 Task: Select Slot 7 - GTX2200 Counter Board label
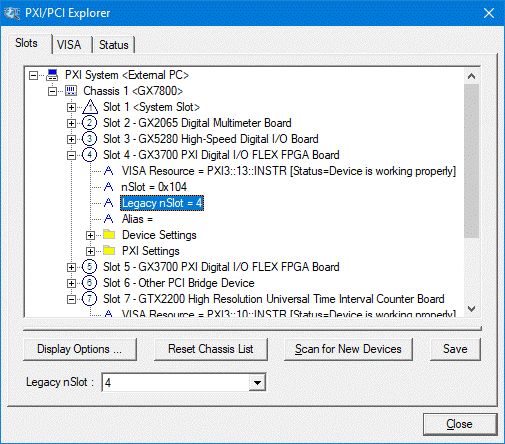coord(273,299)
